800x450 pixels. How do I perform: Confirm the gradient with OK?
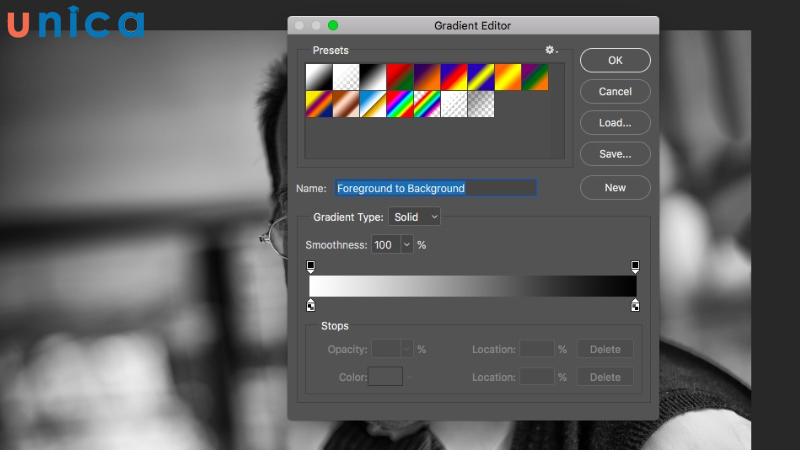[615, 60]
